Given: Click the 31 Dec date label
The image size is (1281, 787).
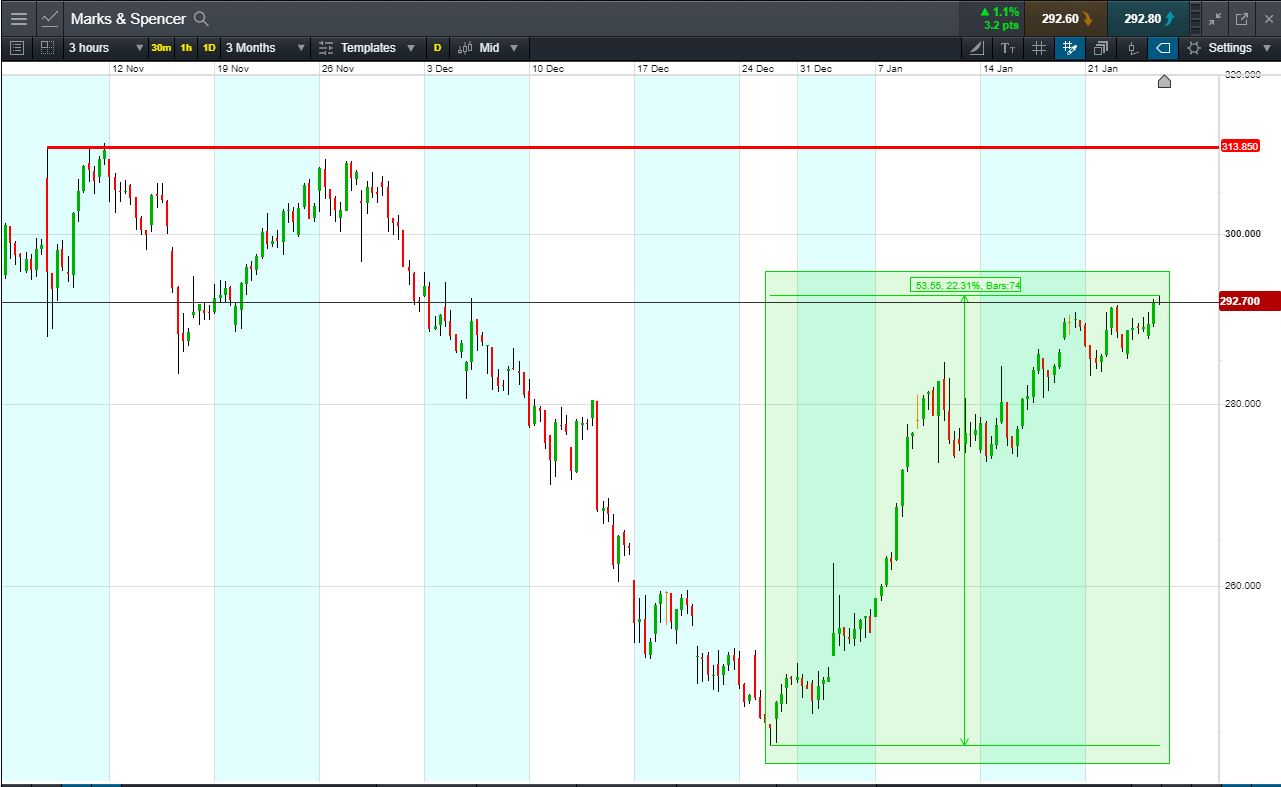Looking at the screenshot, I should 816,68.
